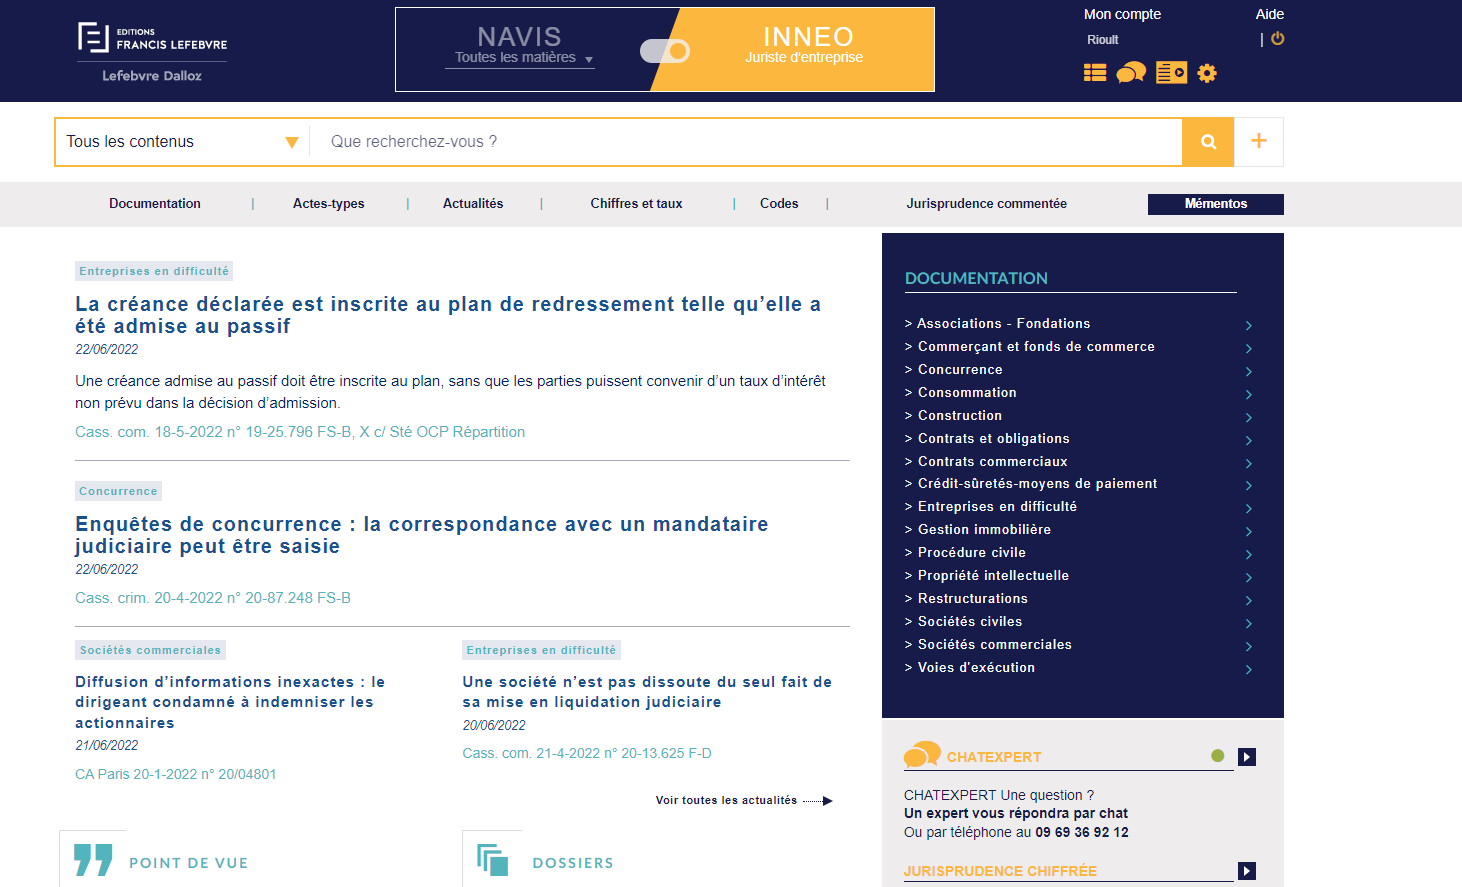The height and width of the screenshot is (887, 1462).
Task: Click the Concurrence category tag above article
Action: [x=118, y=491]
